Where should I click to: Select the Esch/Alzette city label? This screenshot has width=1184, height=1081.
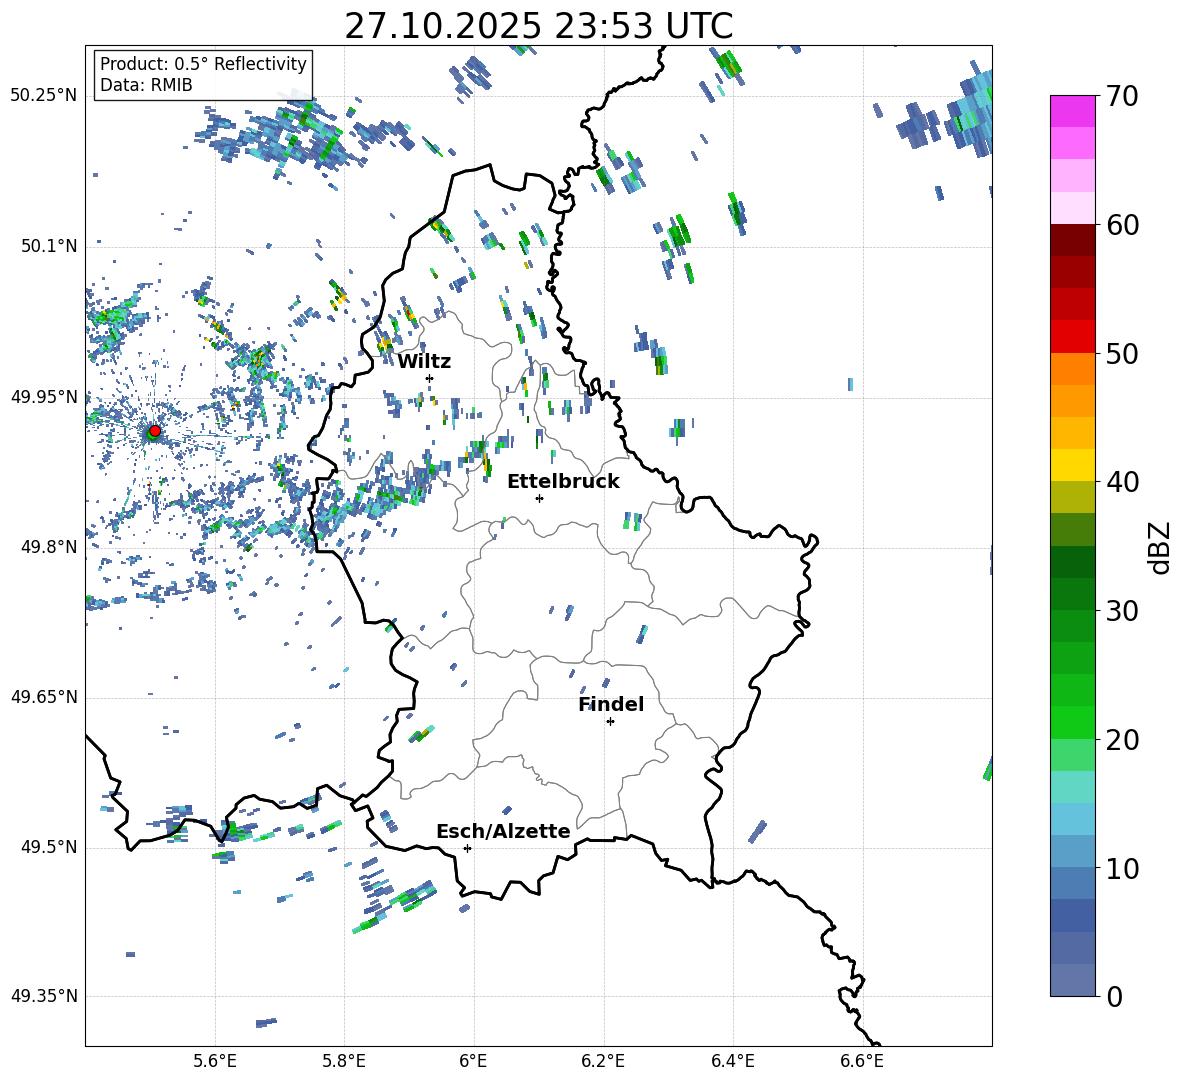[503, 831]
